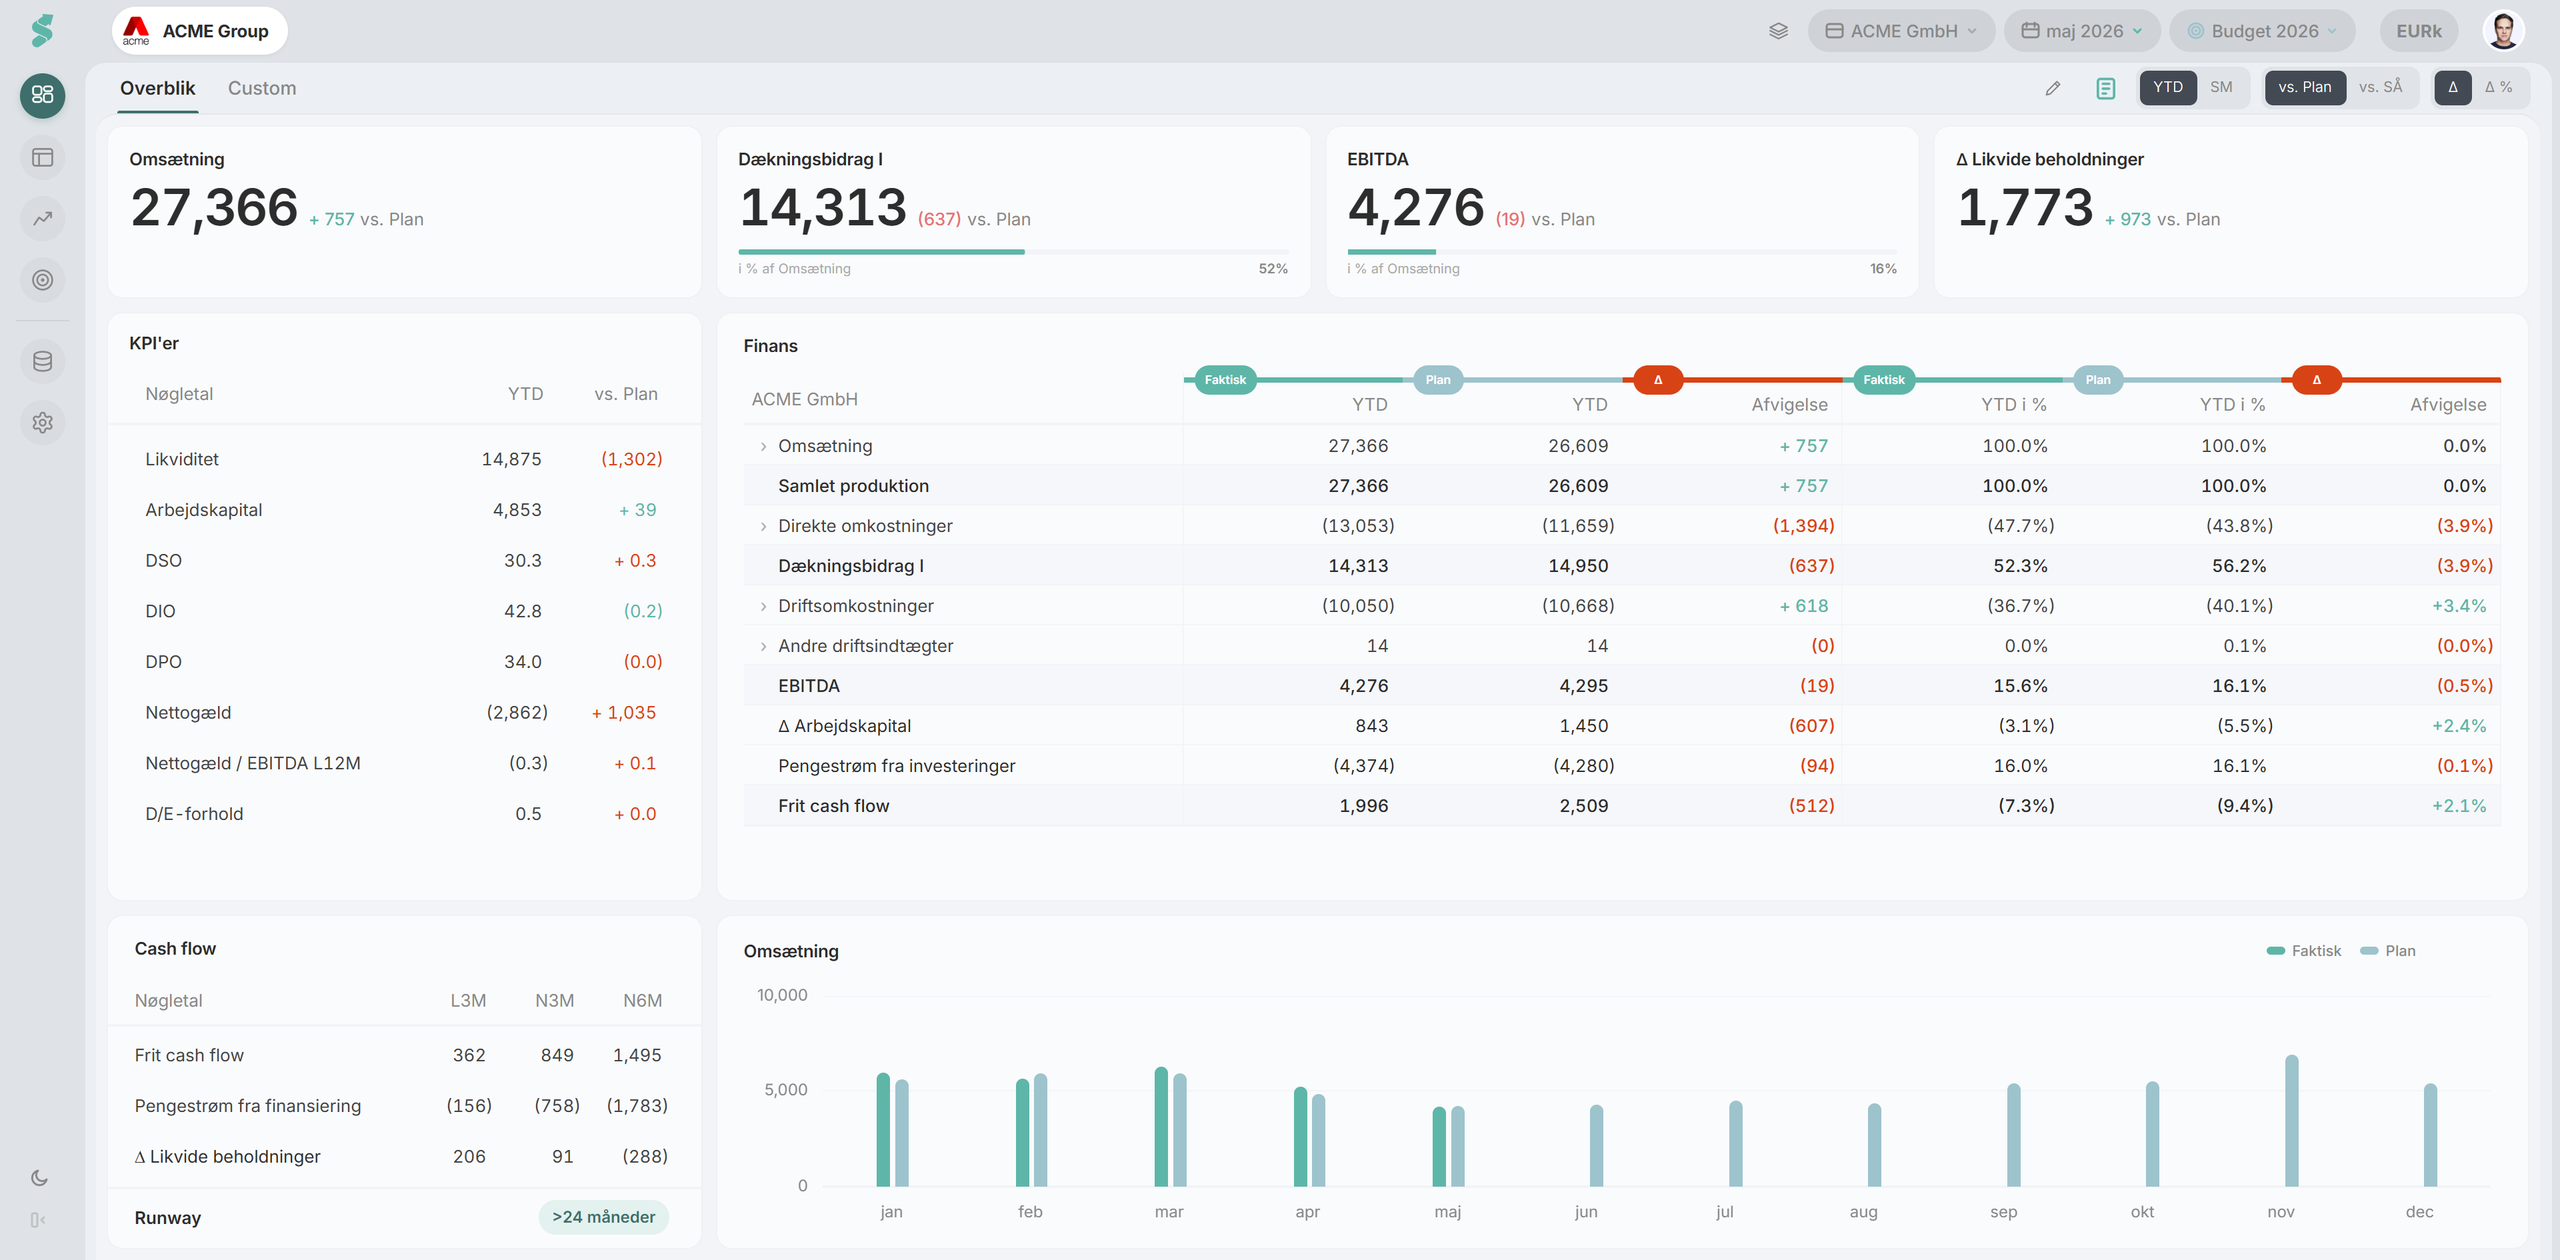Image resolution: width=2560 pixels, height=1260 pixels.
Task: Expand the Omsætning row
Action: [763, 446]
